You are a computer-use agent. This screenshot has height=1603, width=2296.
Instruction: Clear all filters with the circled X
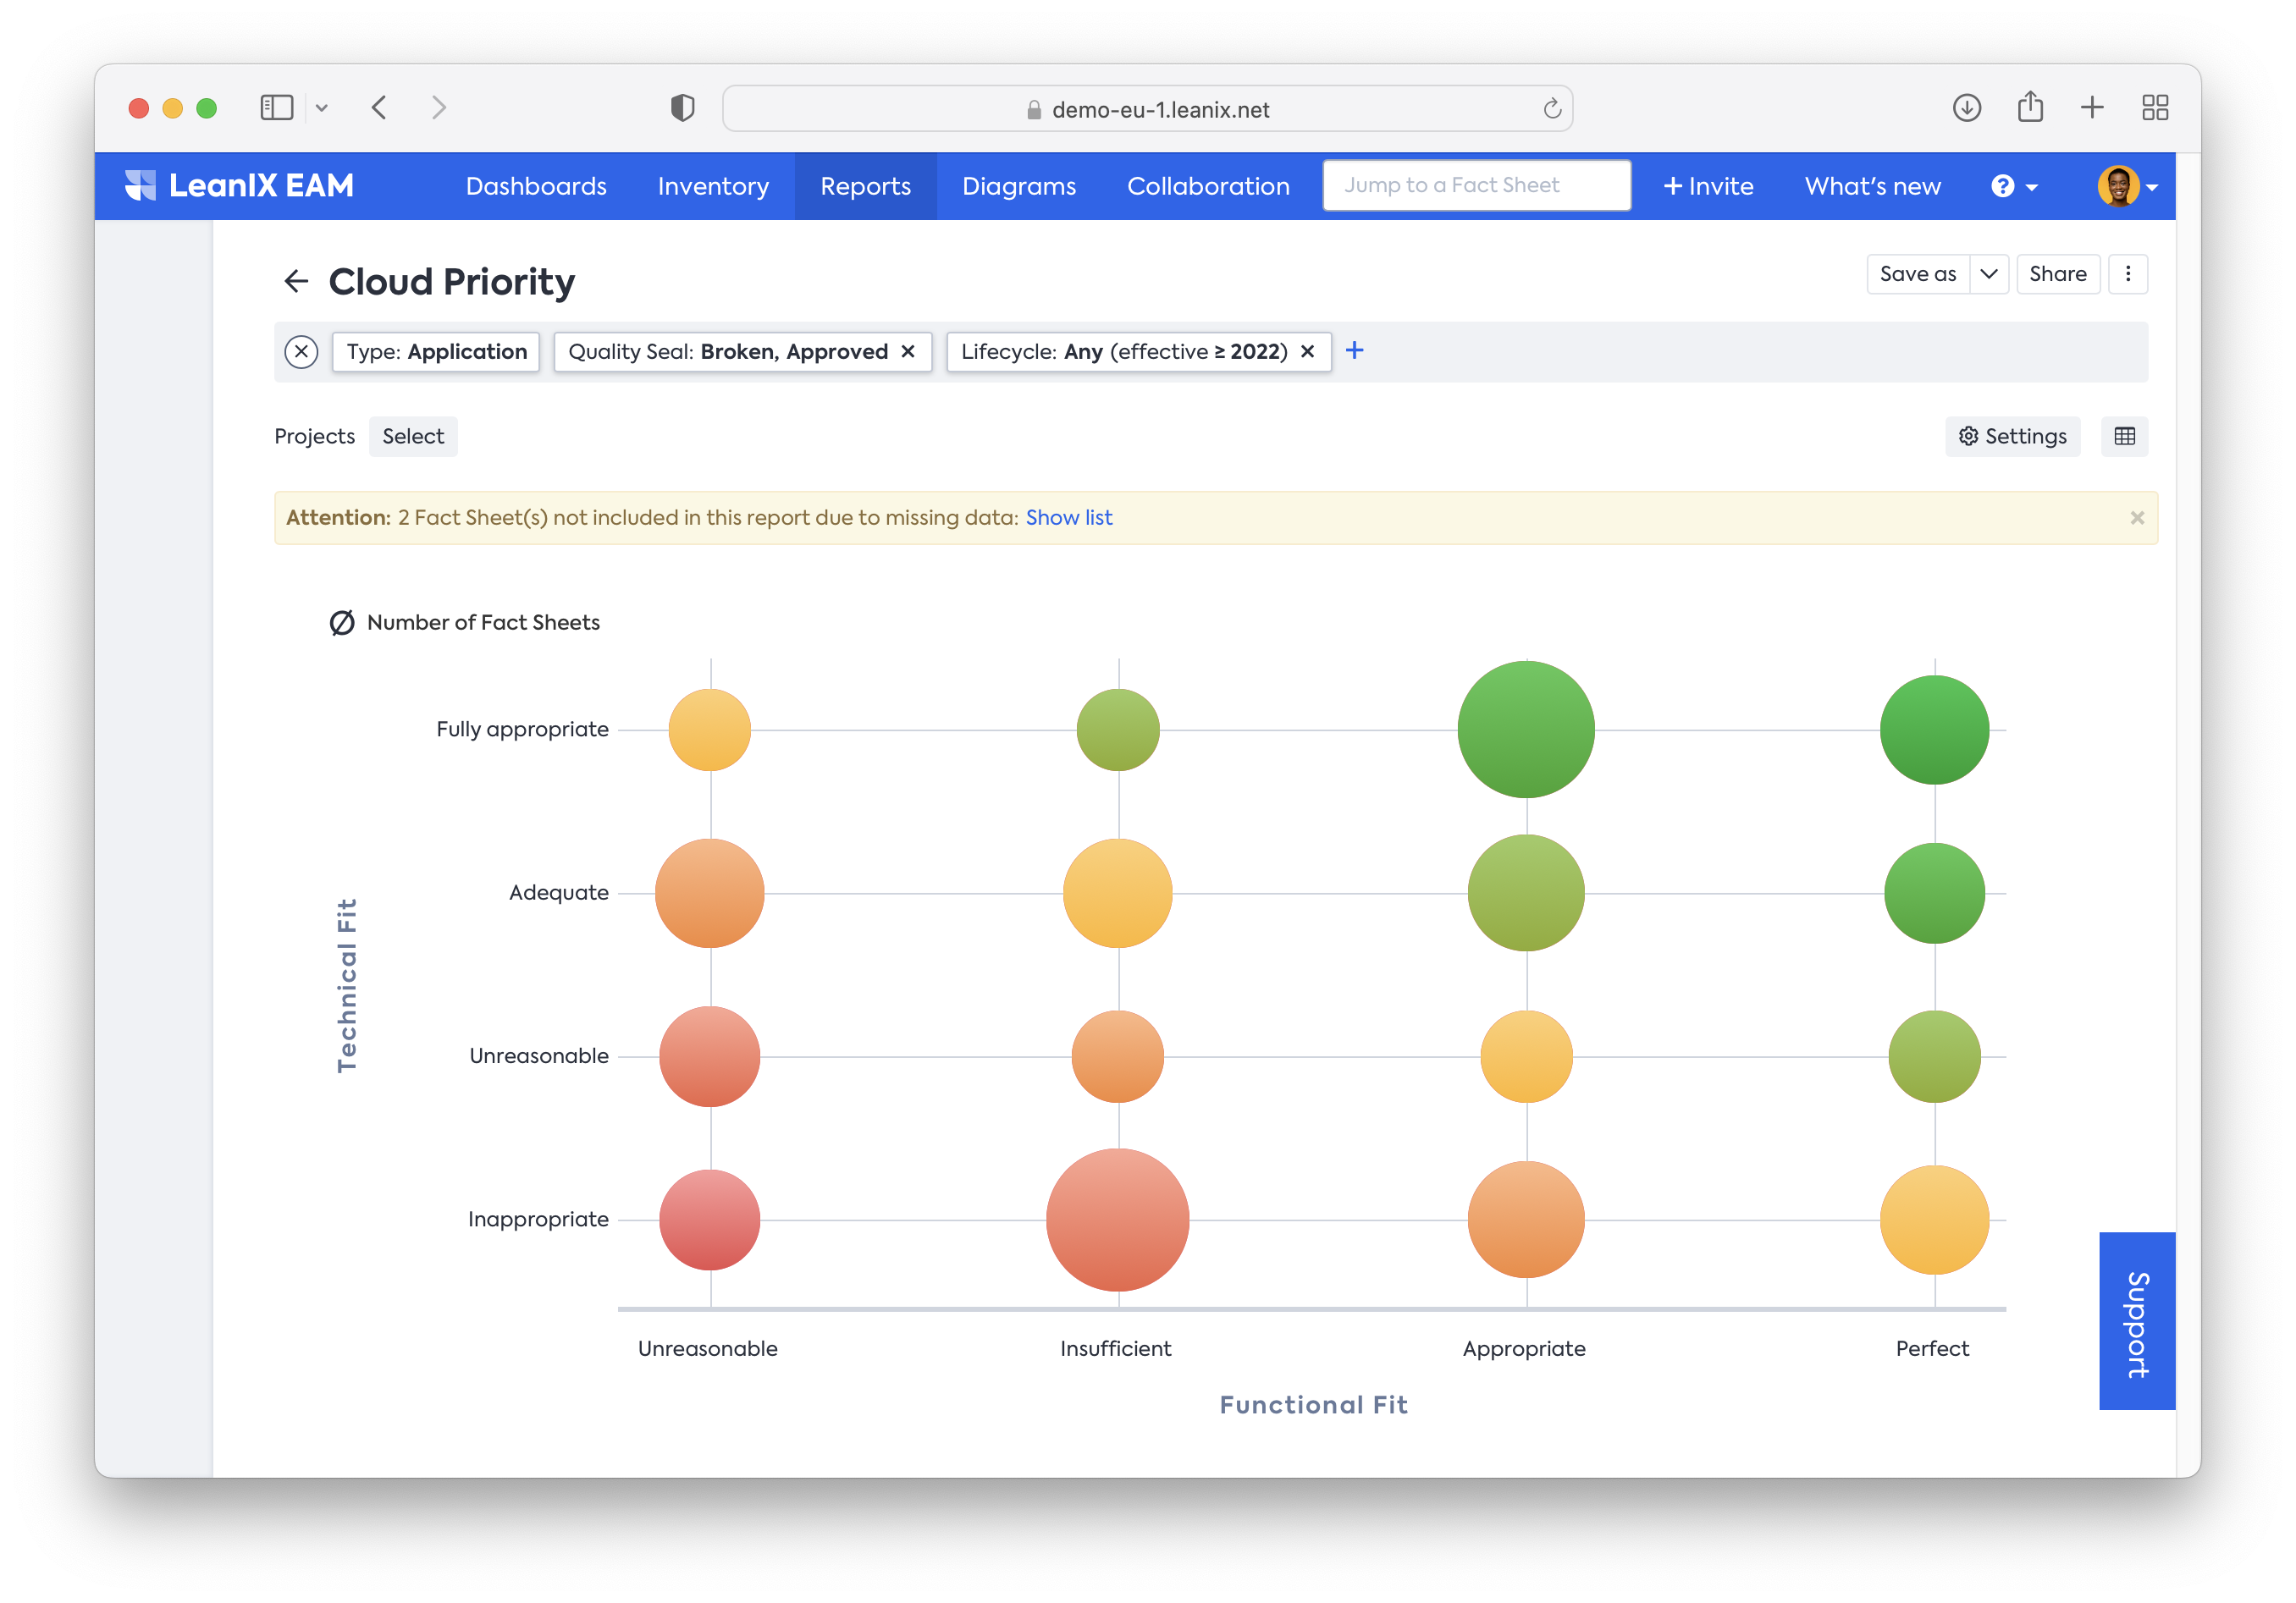(301, 352)
